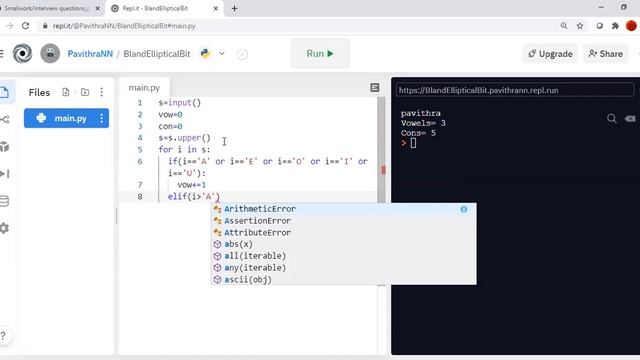Open the Settings gear sidebar icon
Screen dimensions: 640x360
tap(5, 228)
